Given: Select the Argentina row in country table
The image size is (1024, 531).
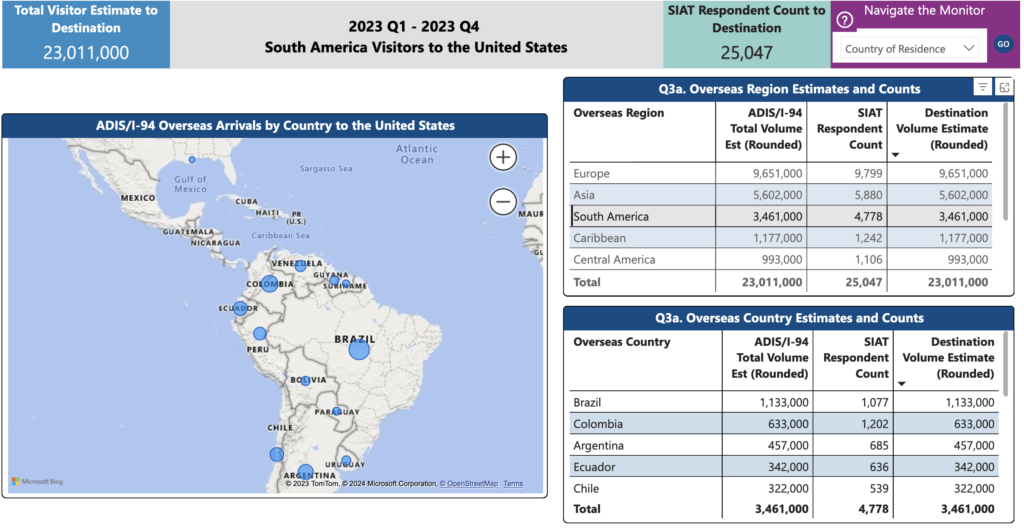Looking at the screenshot, I should coord(784,445).
